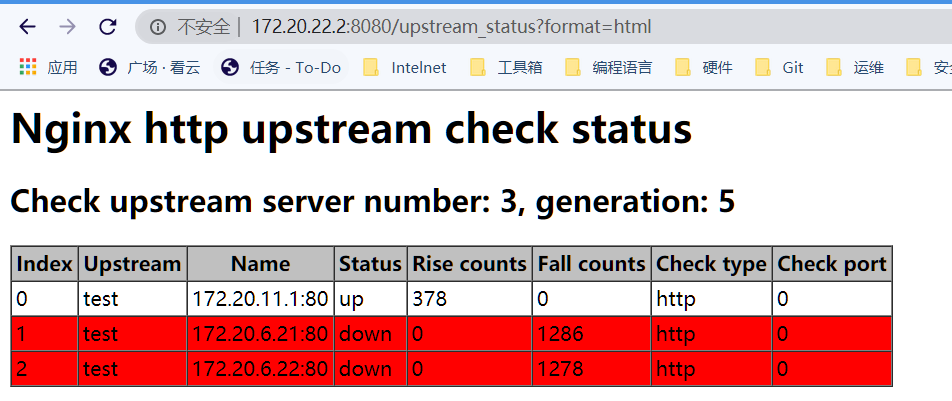The height and width of the screenshot is (401, 952).
Task: Go back with the browser back arrow
Action: tap(28, 27)
